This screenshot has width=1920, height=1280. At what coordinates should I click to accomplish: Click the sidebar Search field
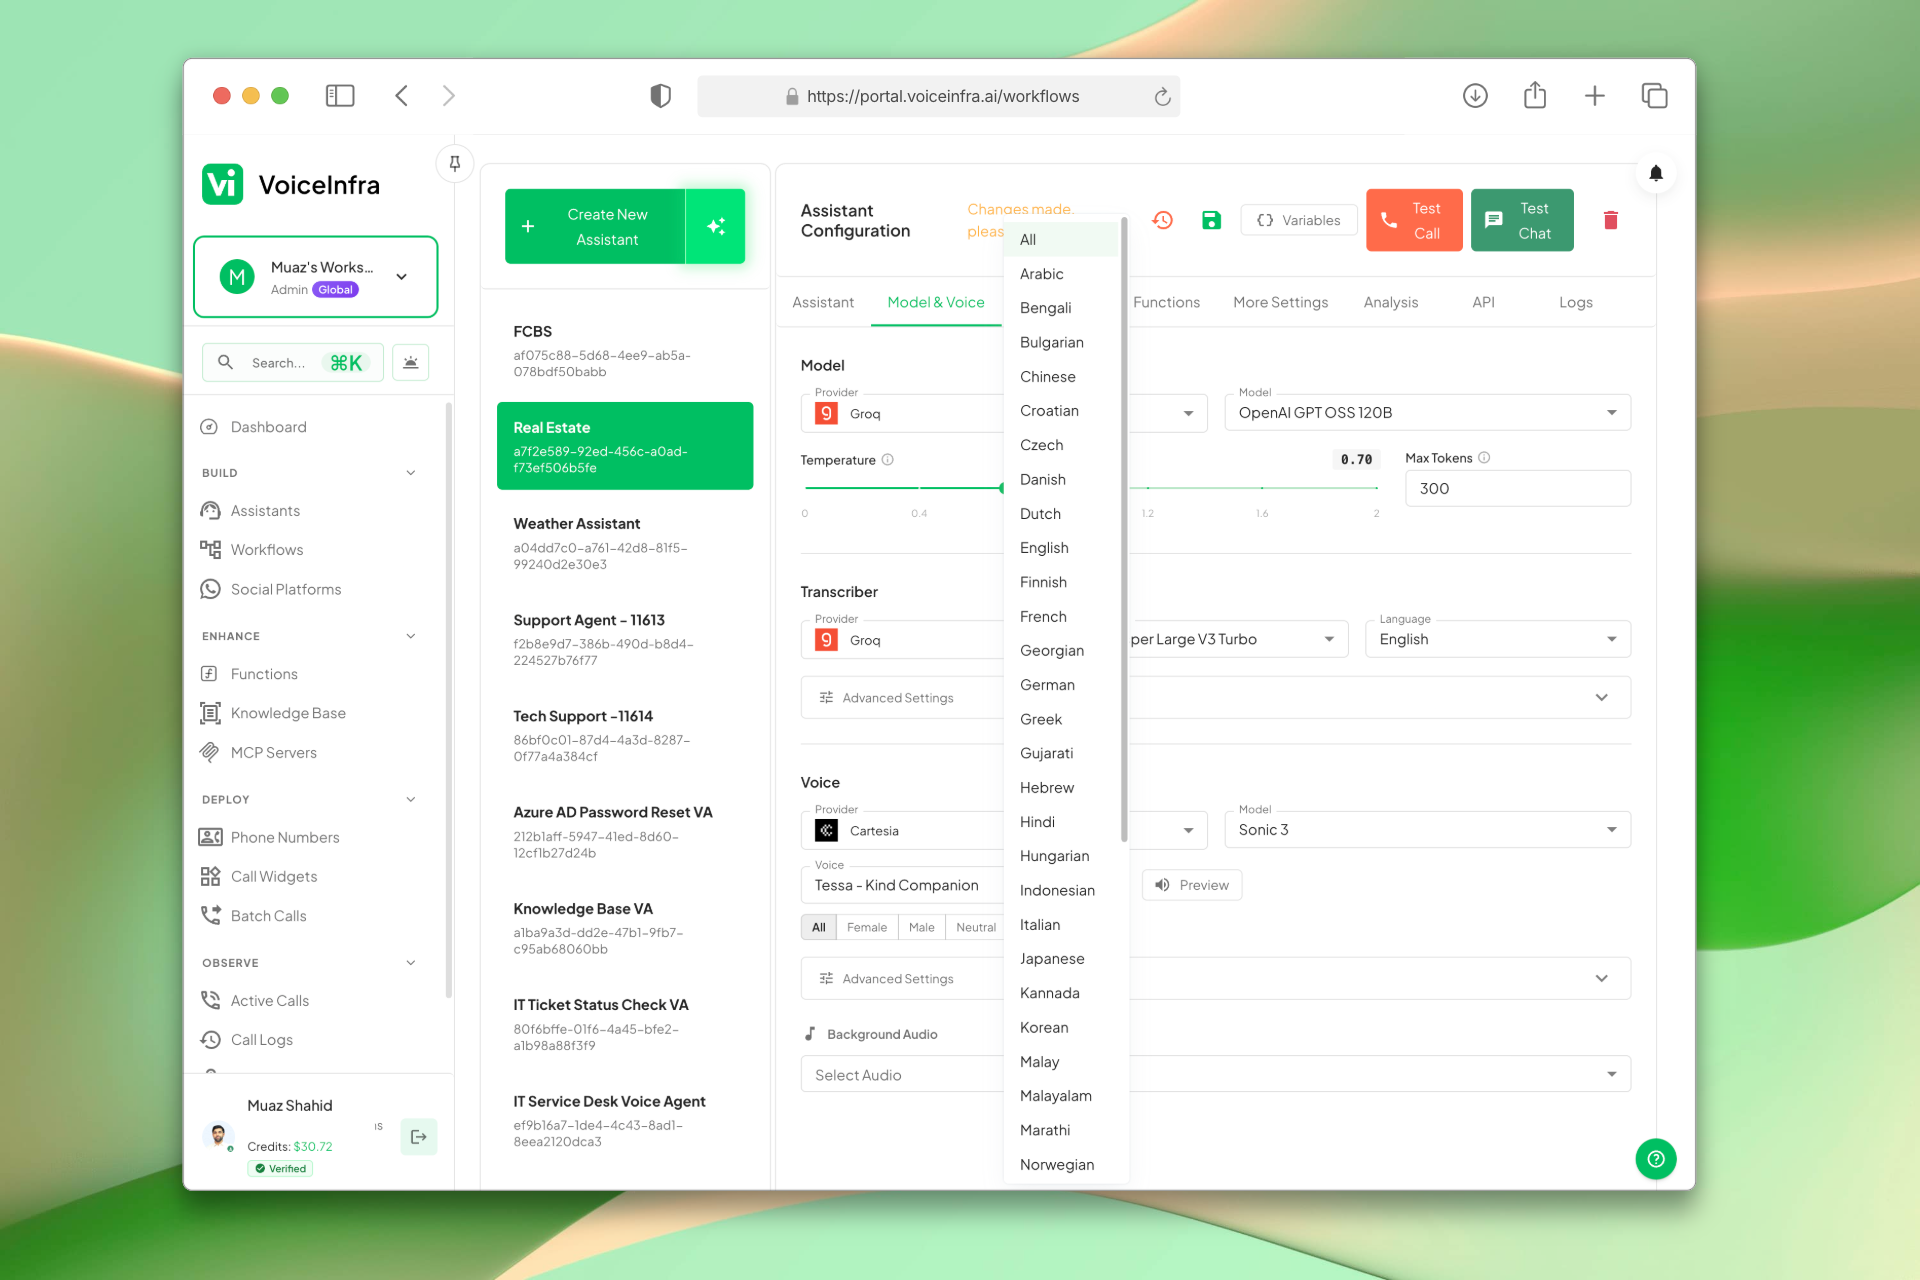[x=293, y=362]
